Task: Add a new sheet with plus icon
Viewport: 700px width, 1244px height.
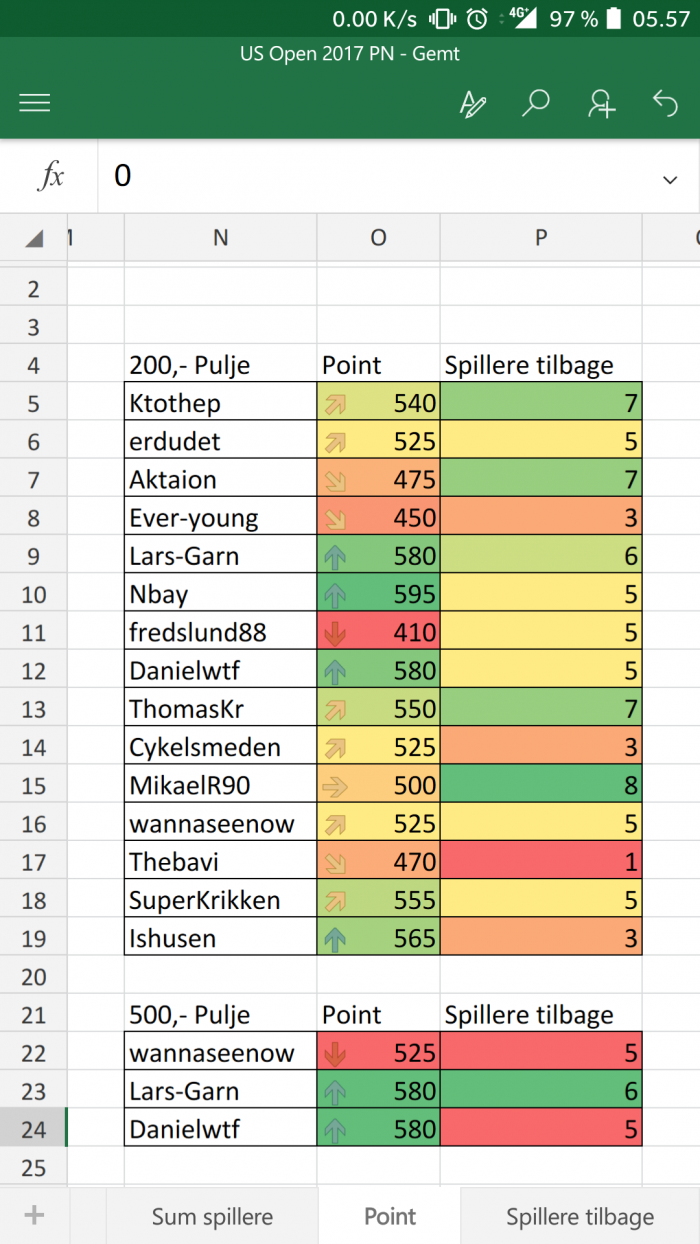Action: pyautogui.click(x=35, y=1215)
